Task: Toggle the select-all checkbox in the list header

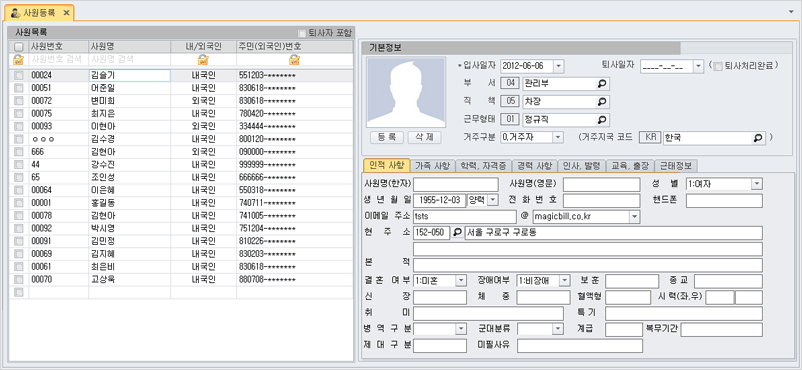Action: [19, 47]
